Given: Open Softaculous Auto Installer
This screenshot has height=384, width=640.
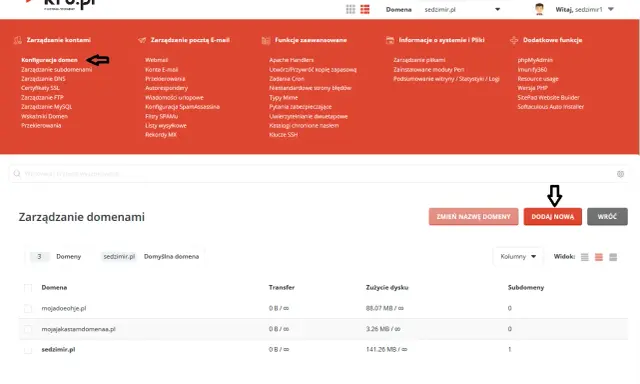Looking at the screenshot, I should click(x=551, y=107).
